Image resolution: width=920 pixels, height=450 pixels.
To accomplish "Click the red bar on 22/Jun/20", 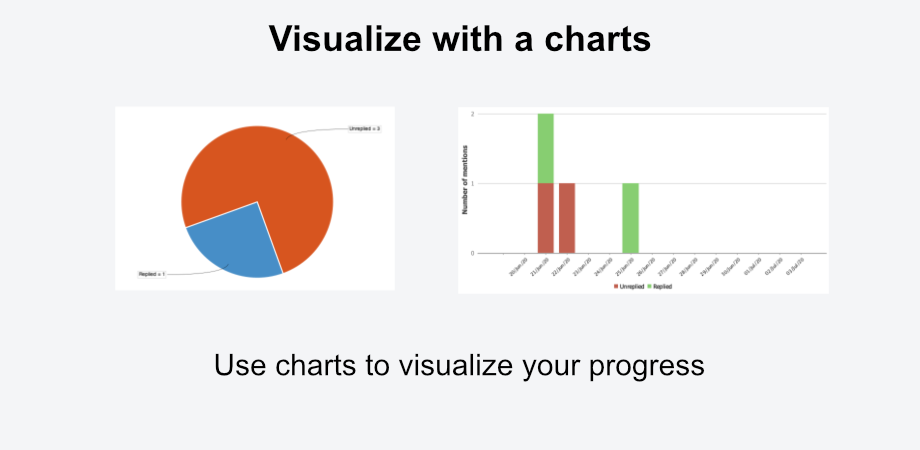I will tap(567, 218).
